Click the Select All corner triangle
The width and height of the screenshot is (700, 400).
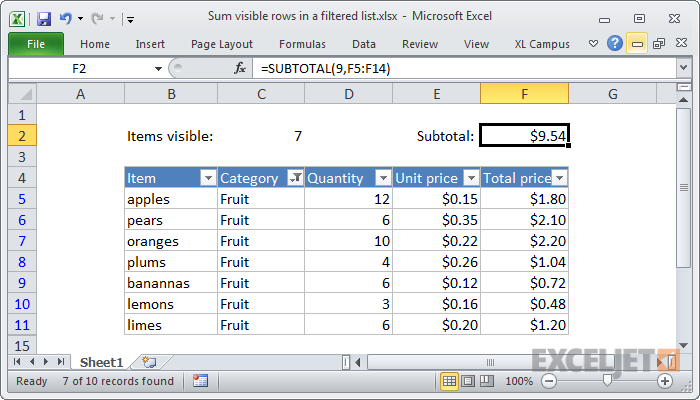click(22, 94)
